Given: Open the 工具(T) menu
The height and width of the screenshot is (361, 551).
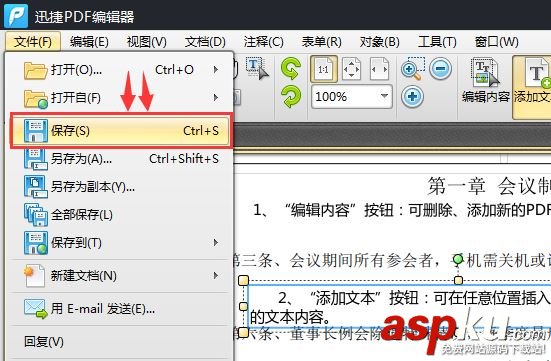Looking at the screenshot, I should [x=437, y=42].
